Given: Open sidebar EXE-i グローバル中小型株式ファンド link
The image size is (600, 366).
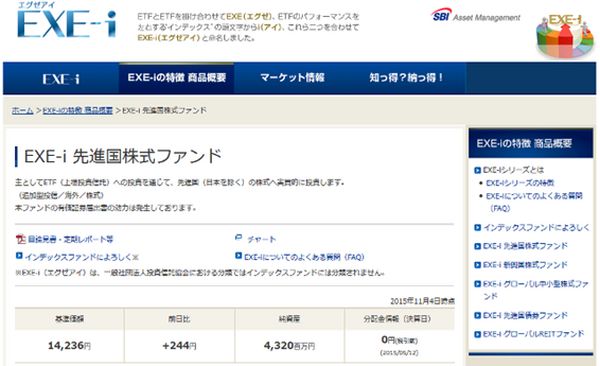Looking at the screenshot, I should pyautogui.click(x=536, y=290).
